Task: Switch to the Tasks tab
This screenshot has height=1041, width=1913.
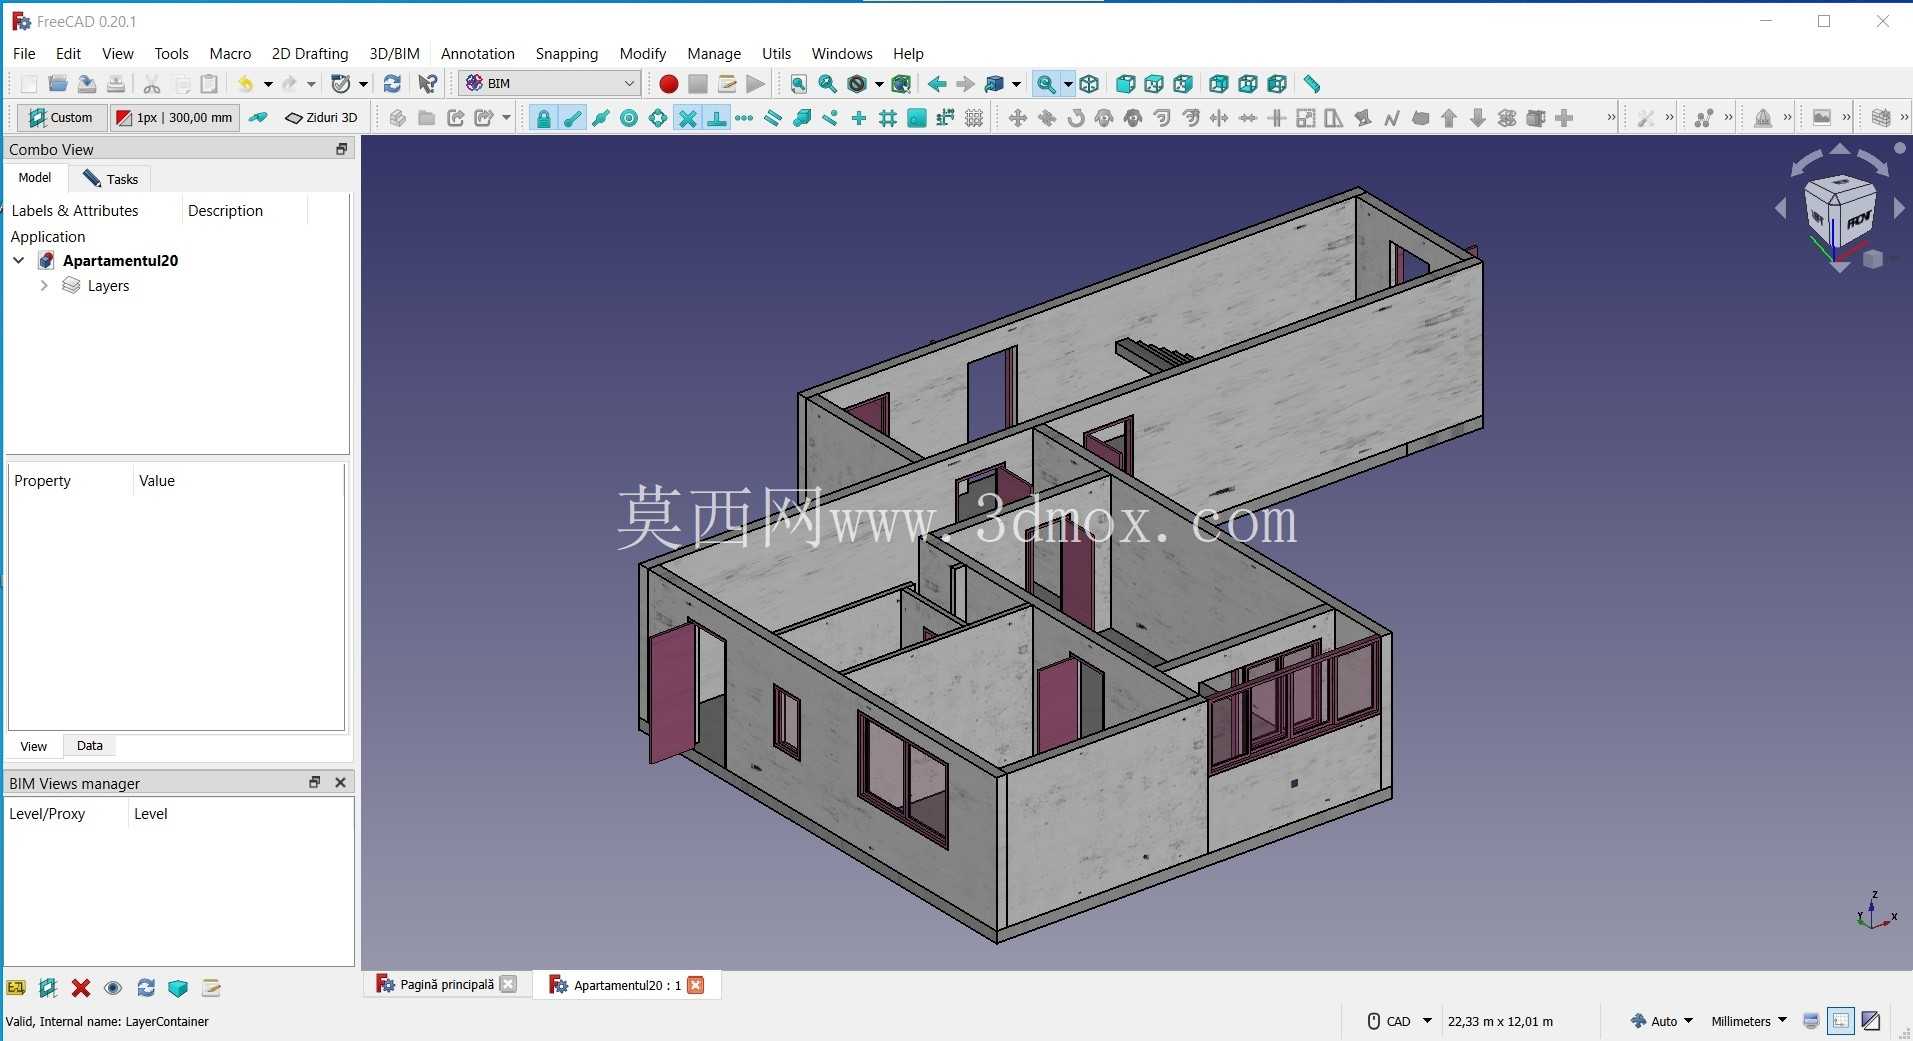Action: pyautogui.click(x=111, y=179)
